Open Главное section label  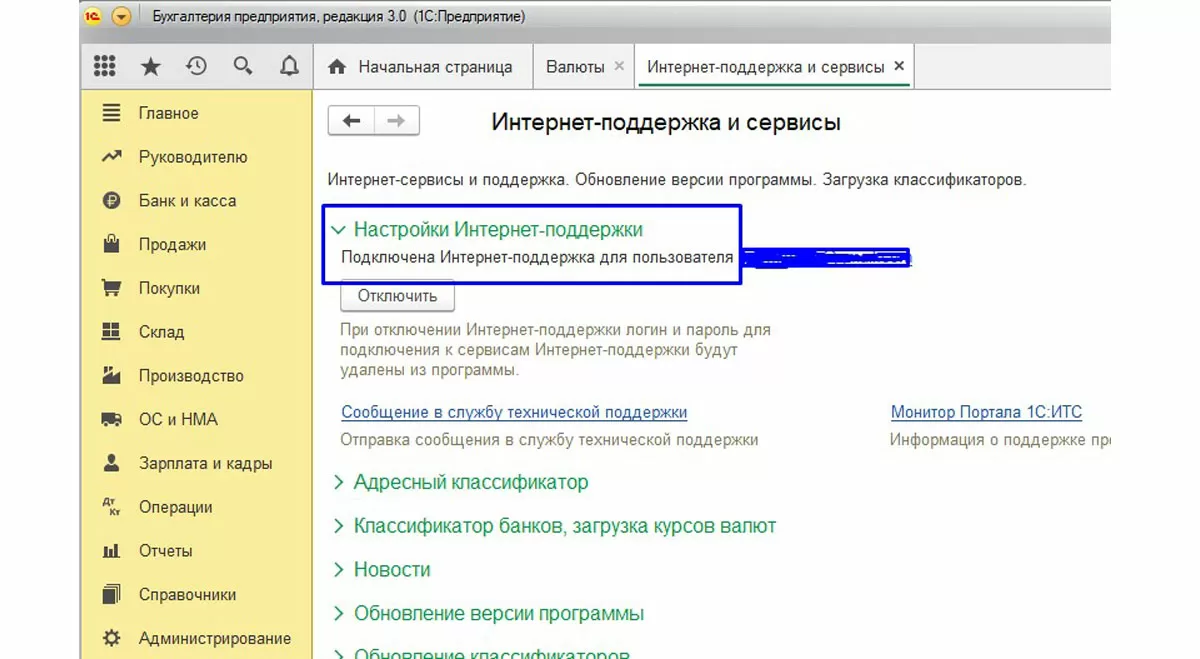coord(168,113)
